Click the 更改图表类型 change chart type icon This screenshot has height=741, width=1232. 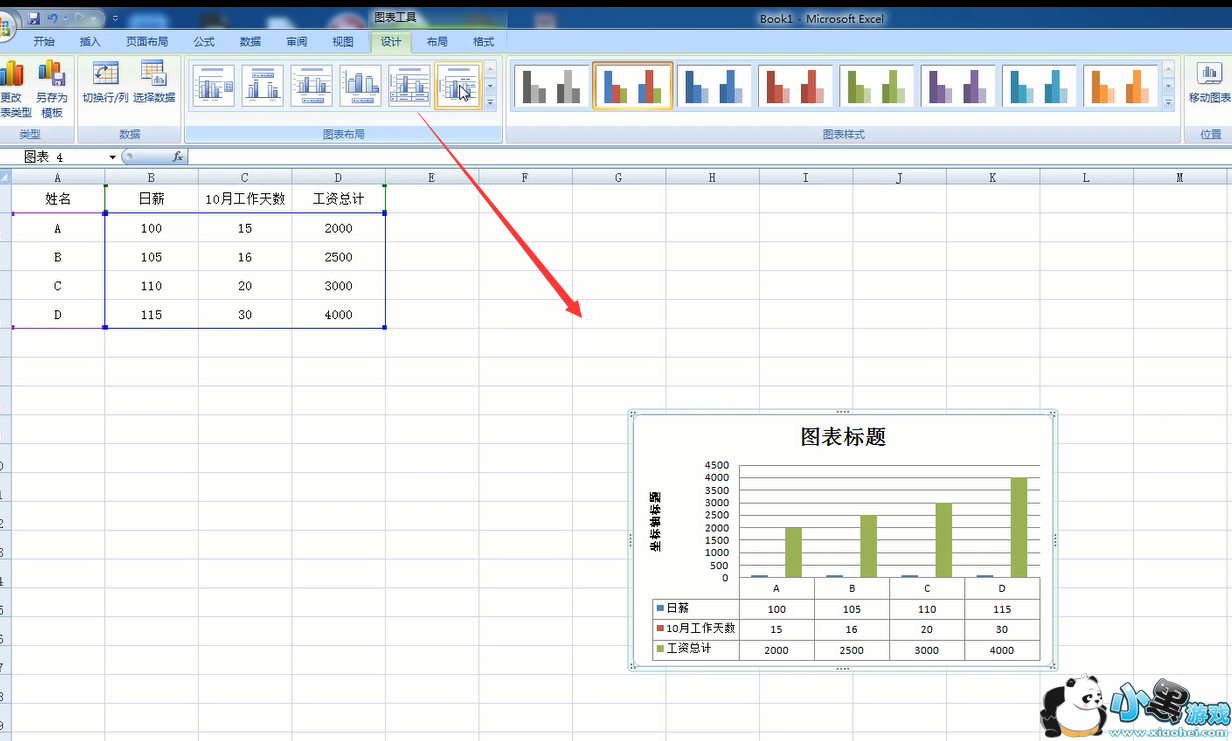[11, 75]
